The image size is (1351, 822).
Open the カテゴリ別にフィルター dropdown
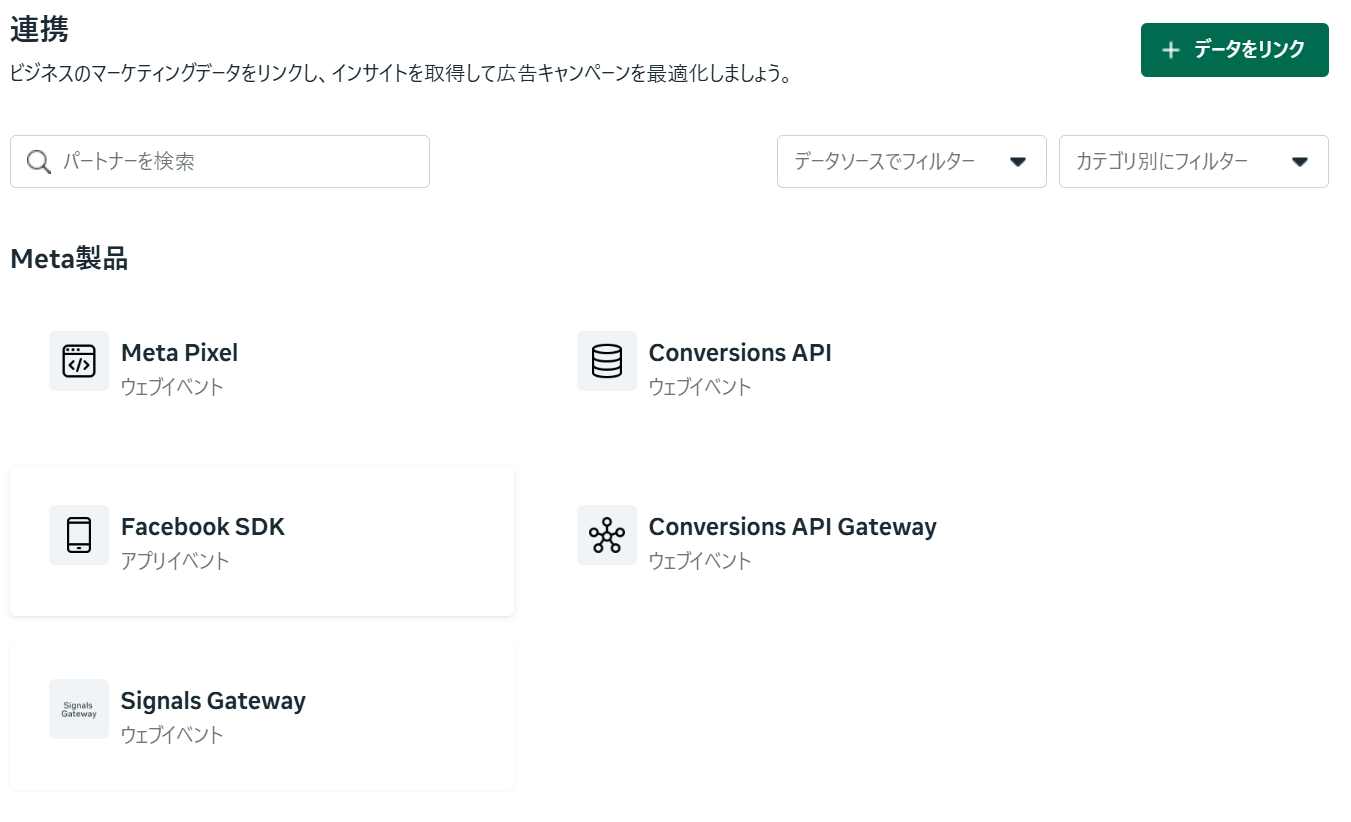tap(1162, 162)
